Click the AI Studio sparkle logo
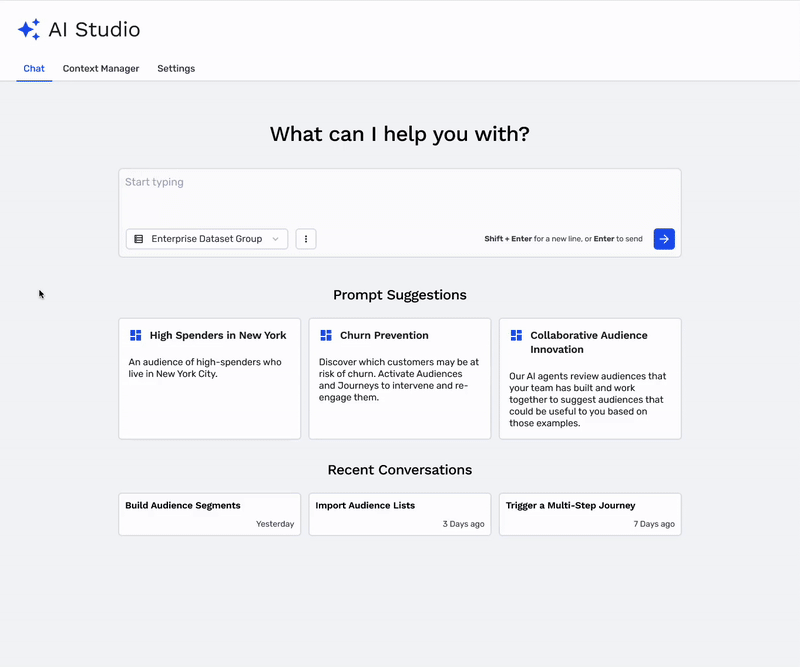 coord(29,30)
